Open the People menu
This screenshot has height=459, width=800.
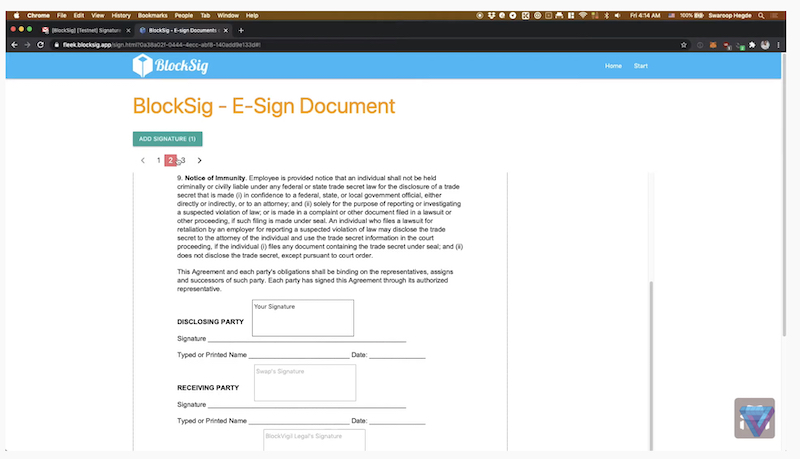[x=184, y=15]
